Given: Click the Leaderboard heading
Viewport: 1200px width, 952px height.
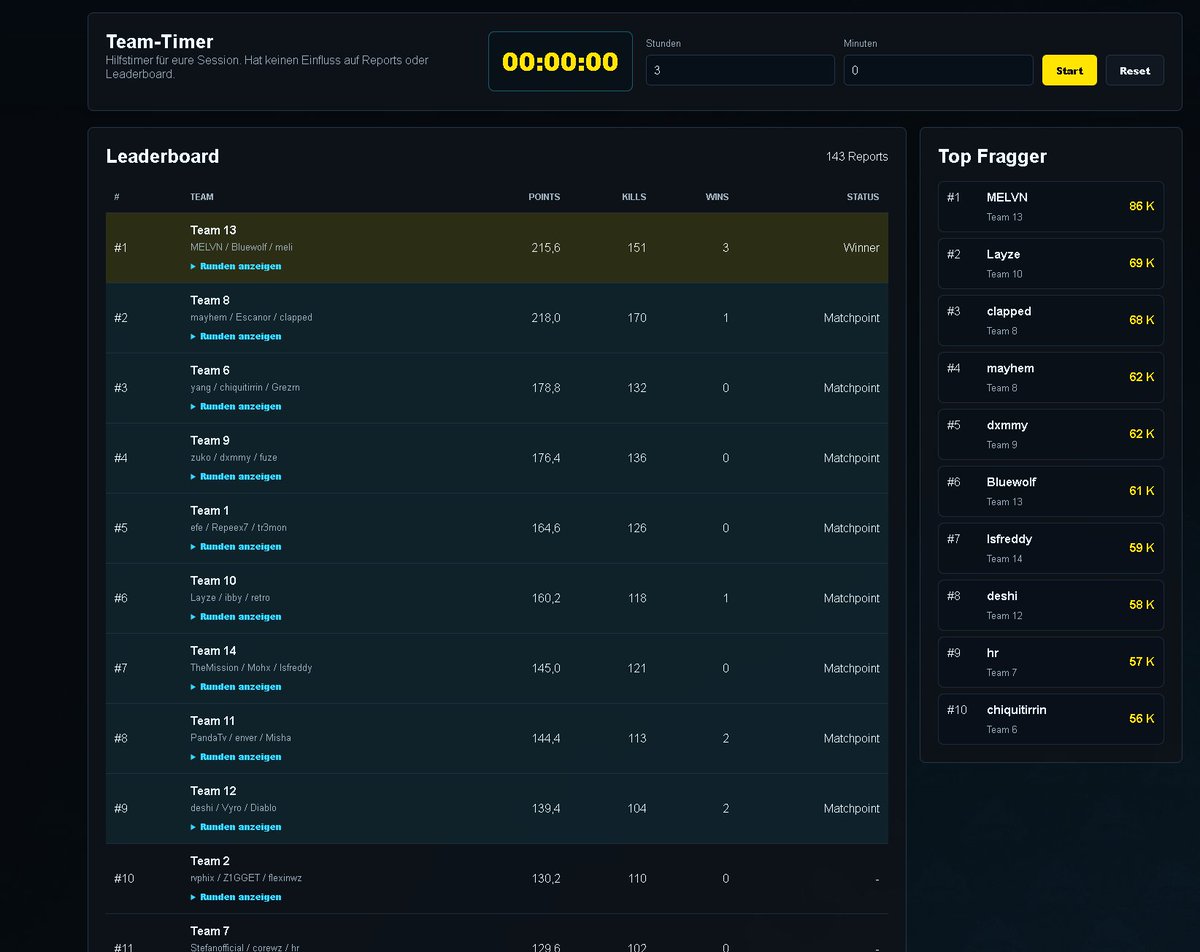Looking at the screenshot, I should [x=162, y=156].
